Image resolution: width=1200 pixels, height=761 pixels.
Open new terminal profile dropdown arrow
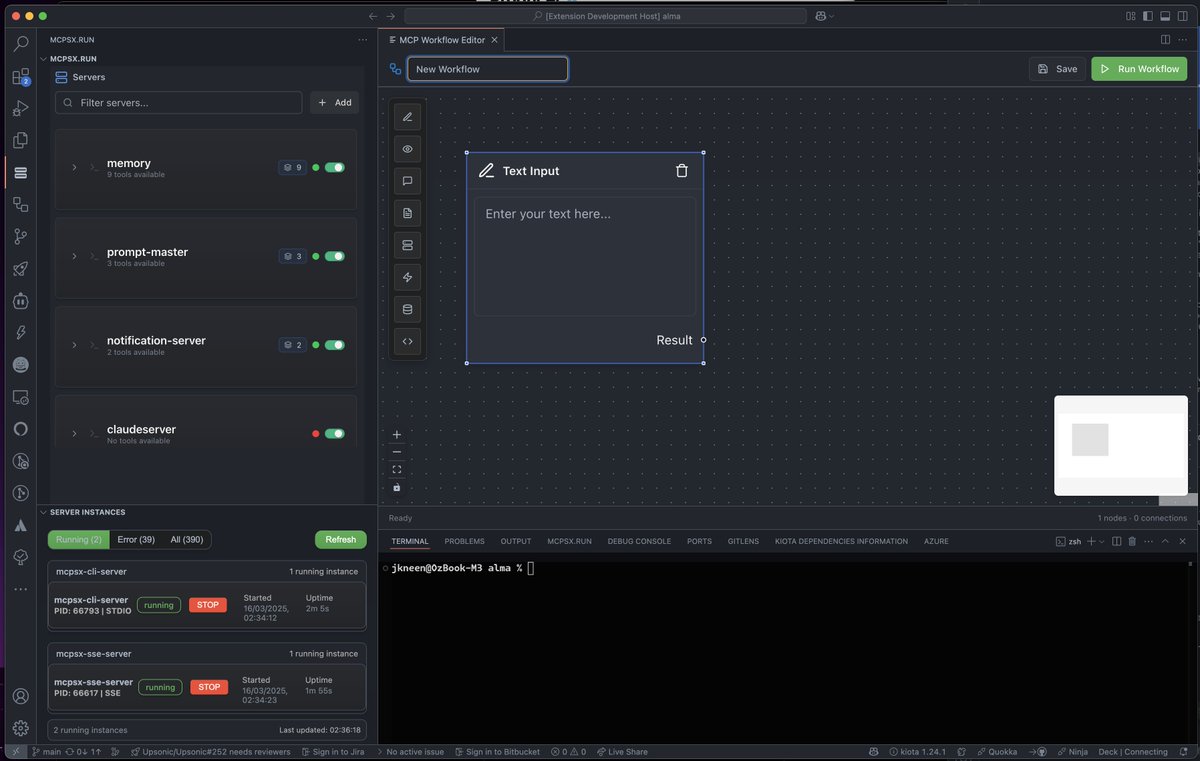point(1101,541)
